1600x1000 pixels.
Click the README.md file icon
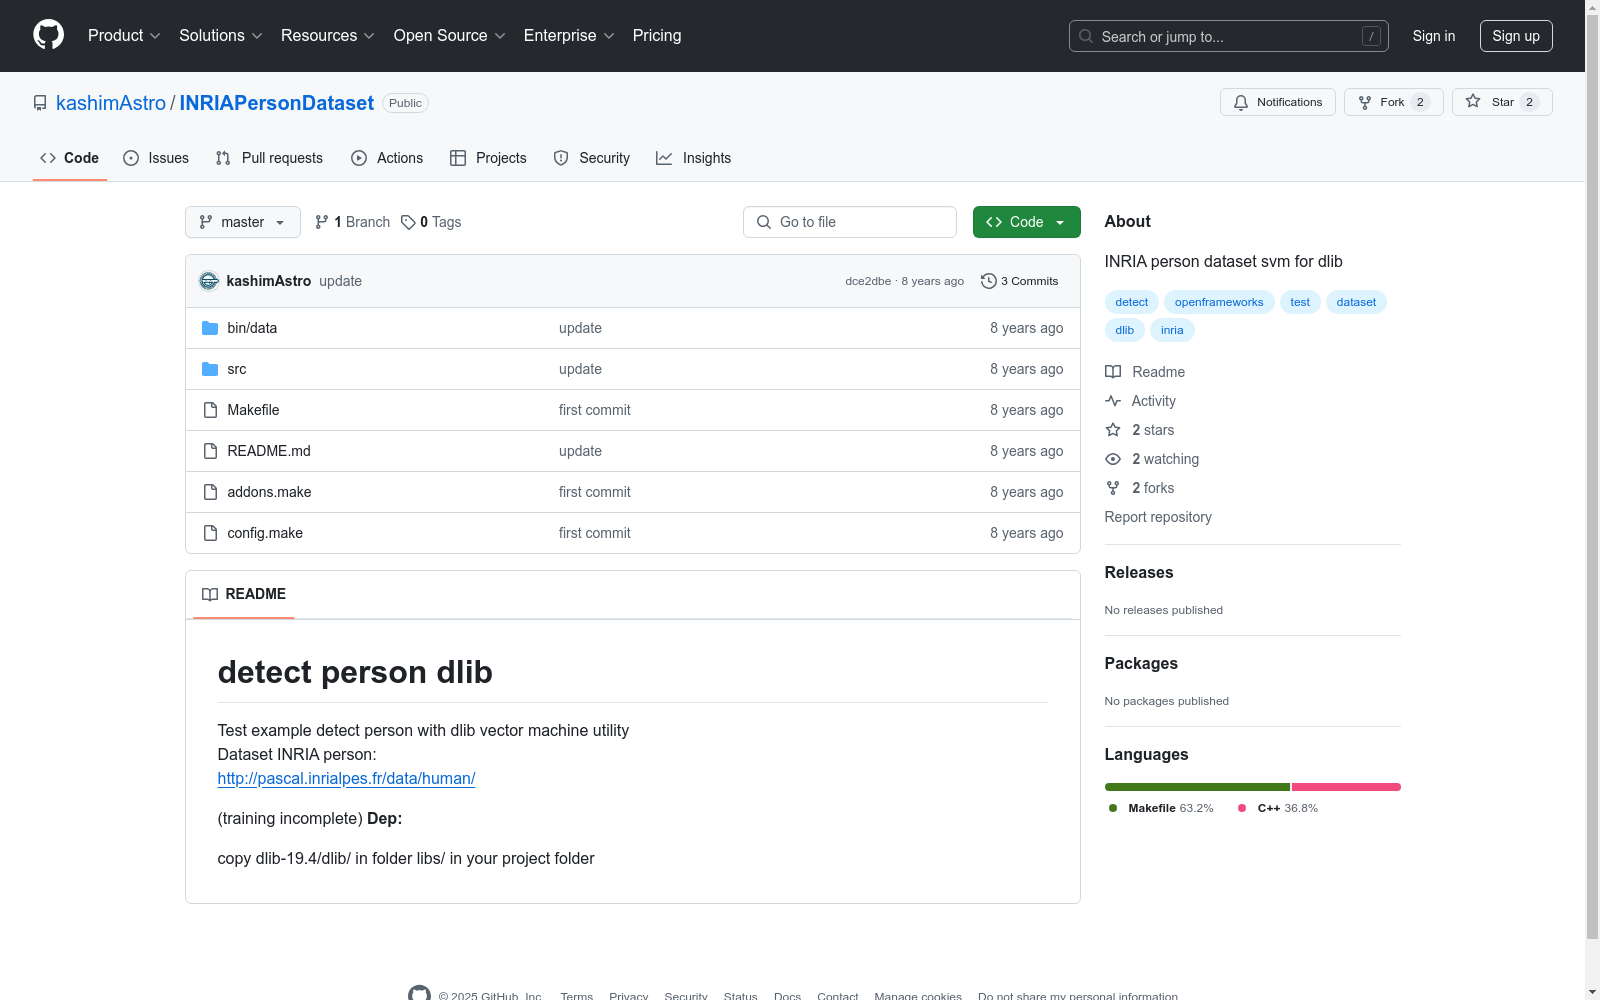tap(210, 451)
